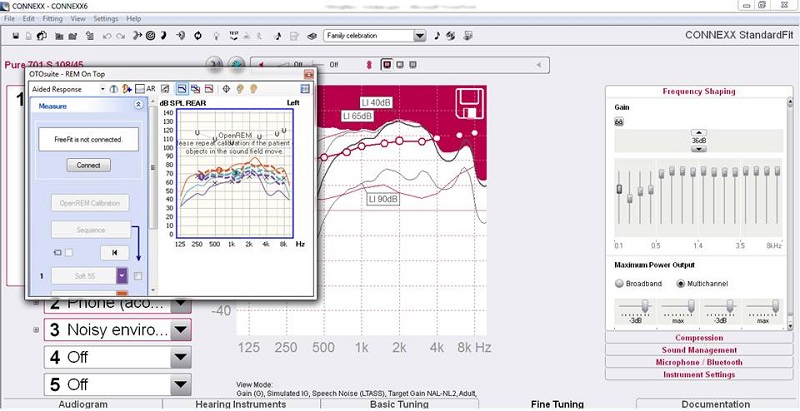Open the Instrument Settings section
This screenshot has height=411, width=800.
pos(699,374)
